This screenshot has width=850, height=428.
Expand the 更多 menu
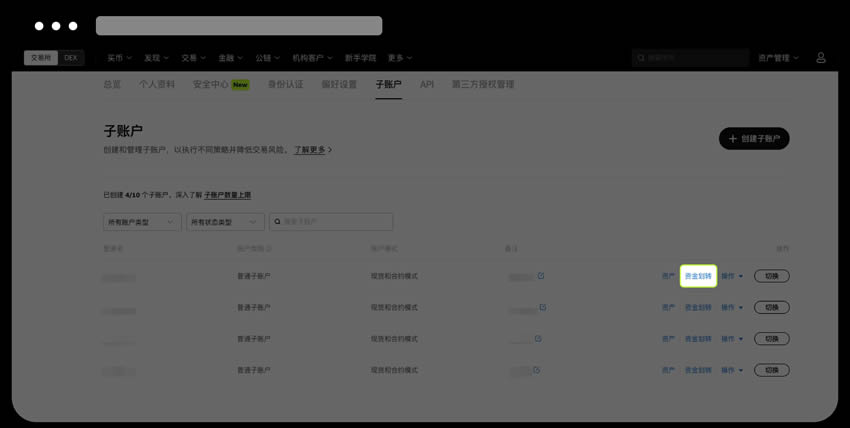click(x=400, y=58)
